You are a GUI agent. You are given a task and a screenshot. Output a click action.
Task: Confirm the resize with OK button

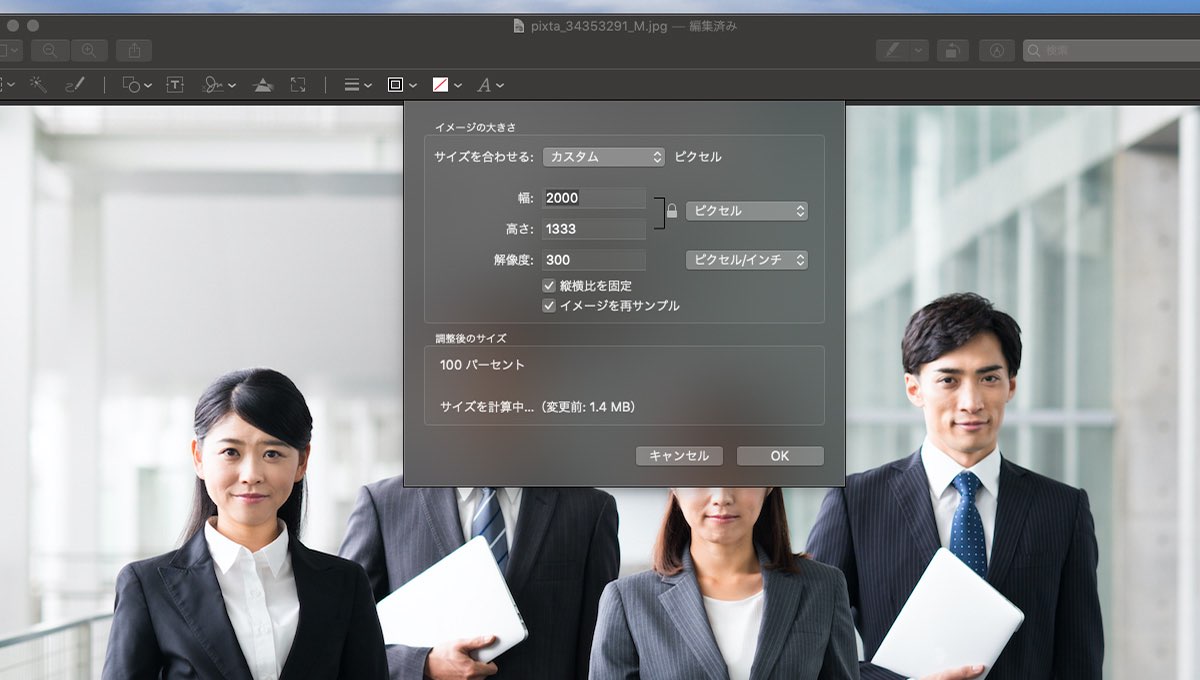pyautogui.click(x=780, y=456)
